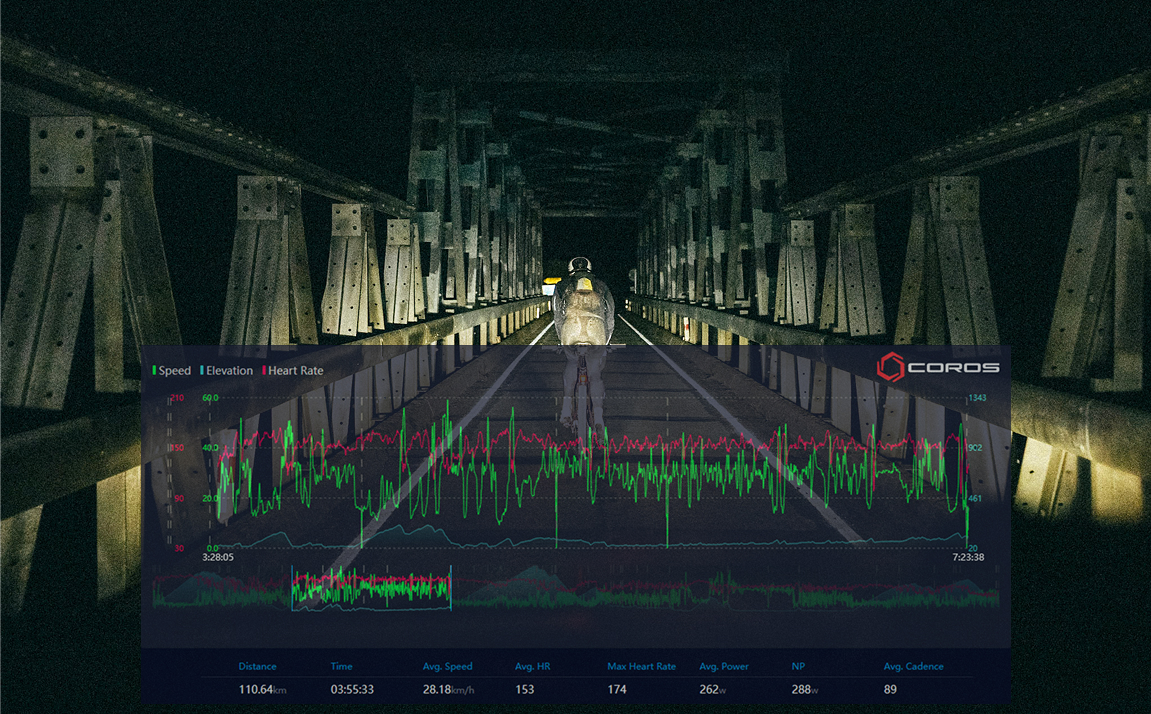Viewport: 1151px width, 714px height.
Task: Select the left handle of the range selector
Action: coord(292,588)
